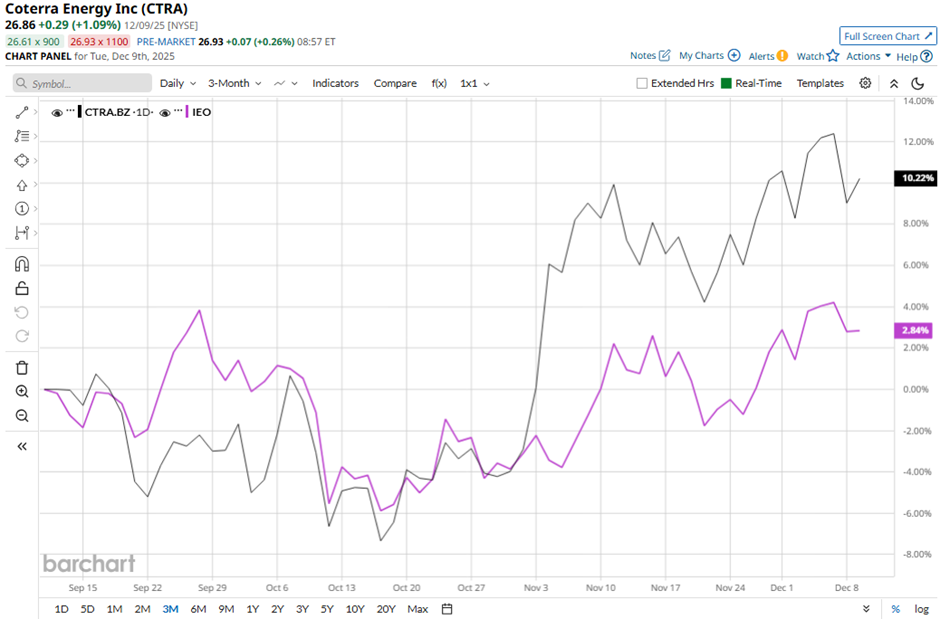This screenshot has height=619, width=940.
Task: Select the 6M time range
Action: [198, 609]
